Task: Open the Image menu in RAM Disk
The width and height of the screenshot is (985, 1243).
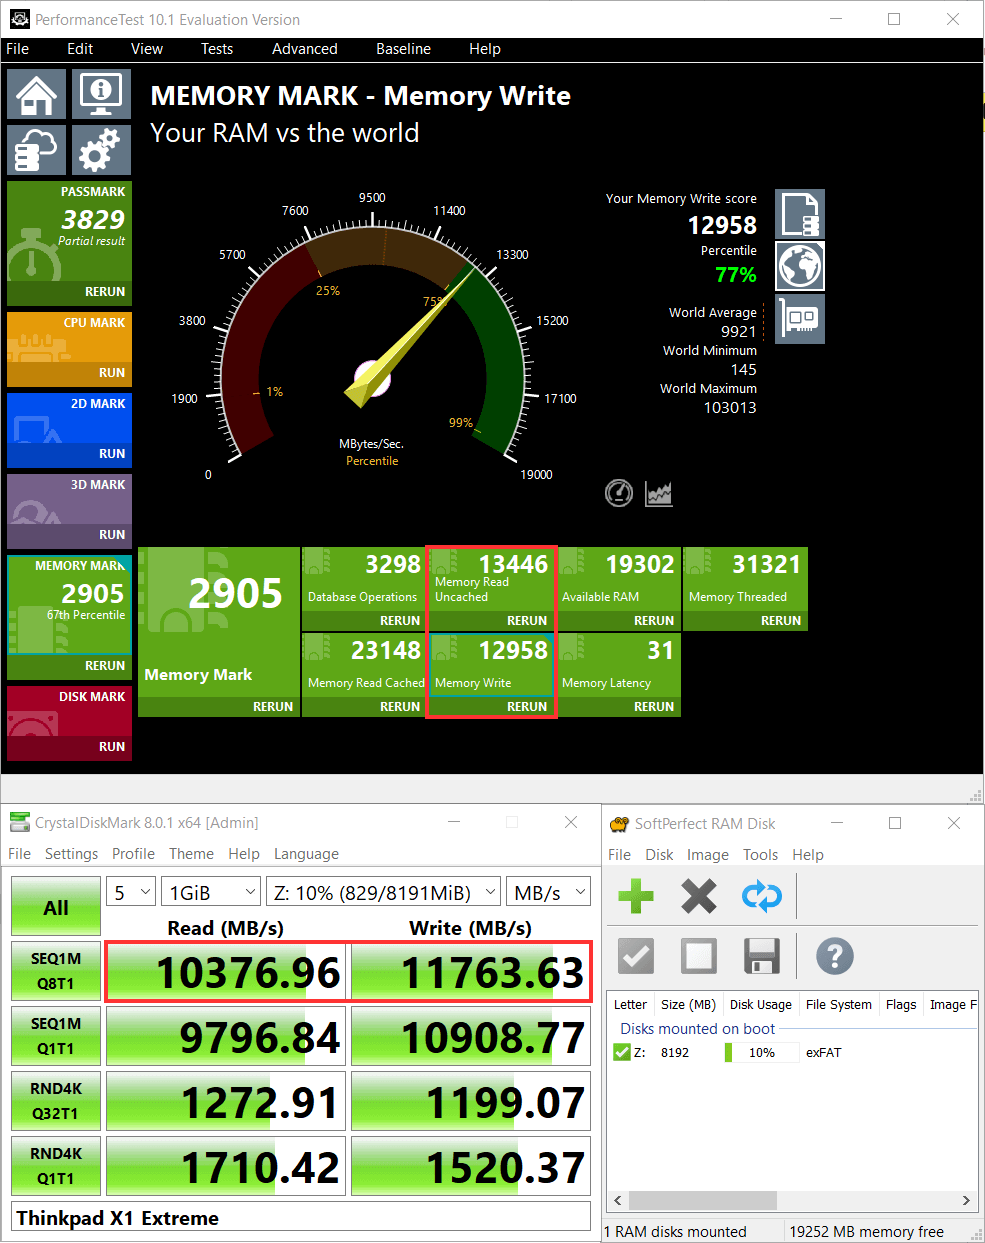Action: click(708, 855)
